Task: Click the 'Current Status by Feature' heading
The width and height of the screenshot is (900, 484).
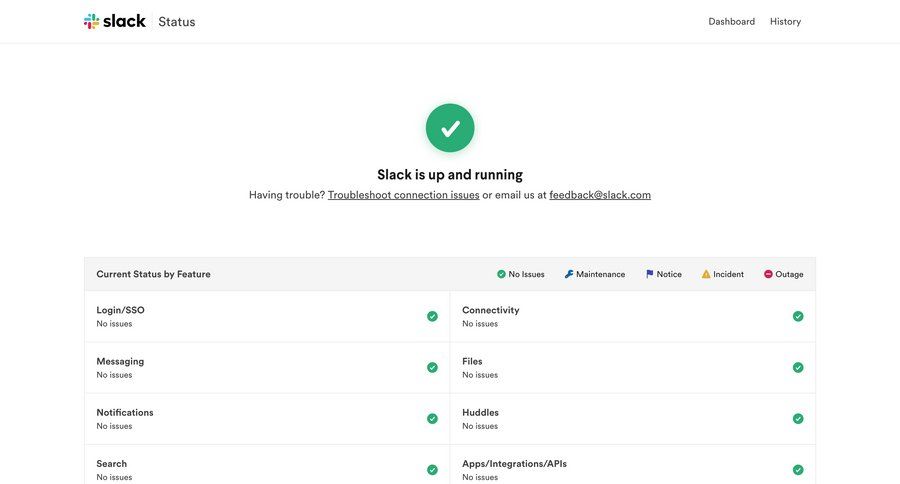Action: pos(153,274)
